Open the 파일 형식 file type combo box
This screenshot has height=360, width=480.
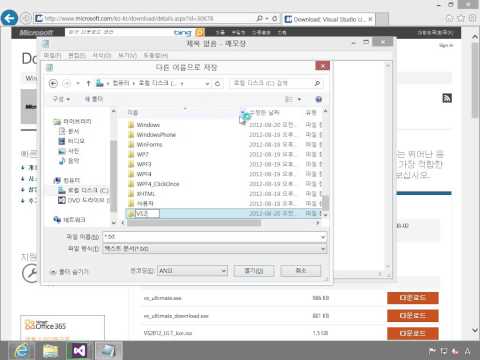215,249
